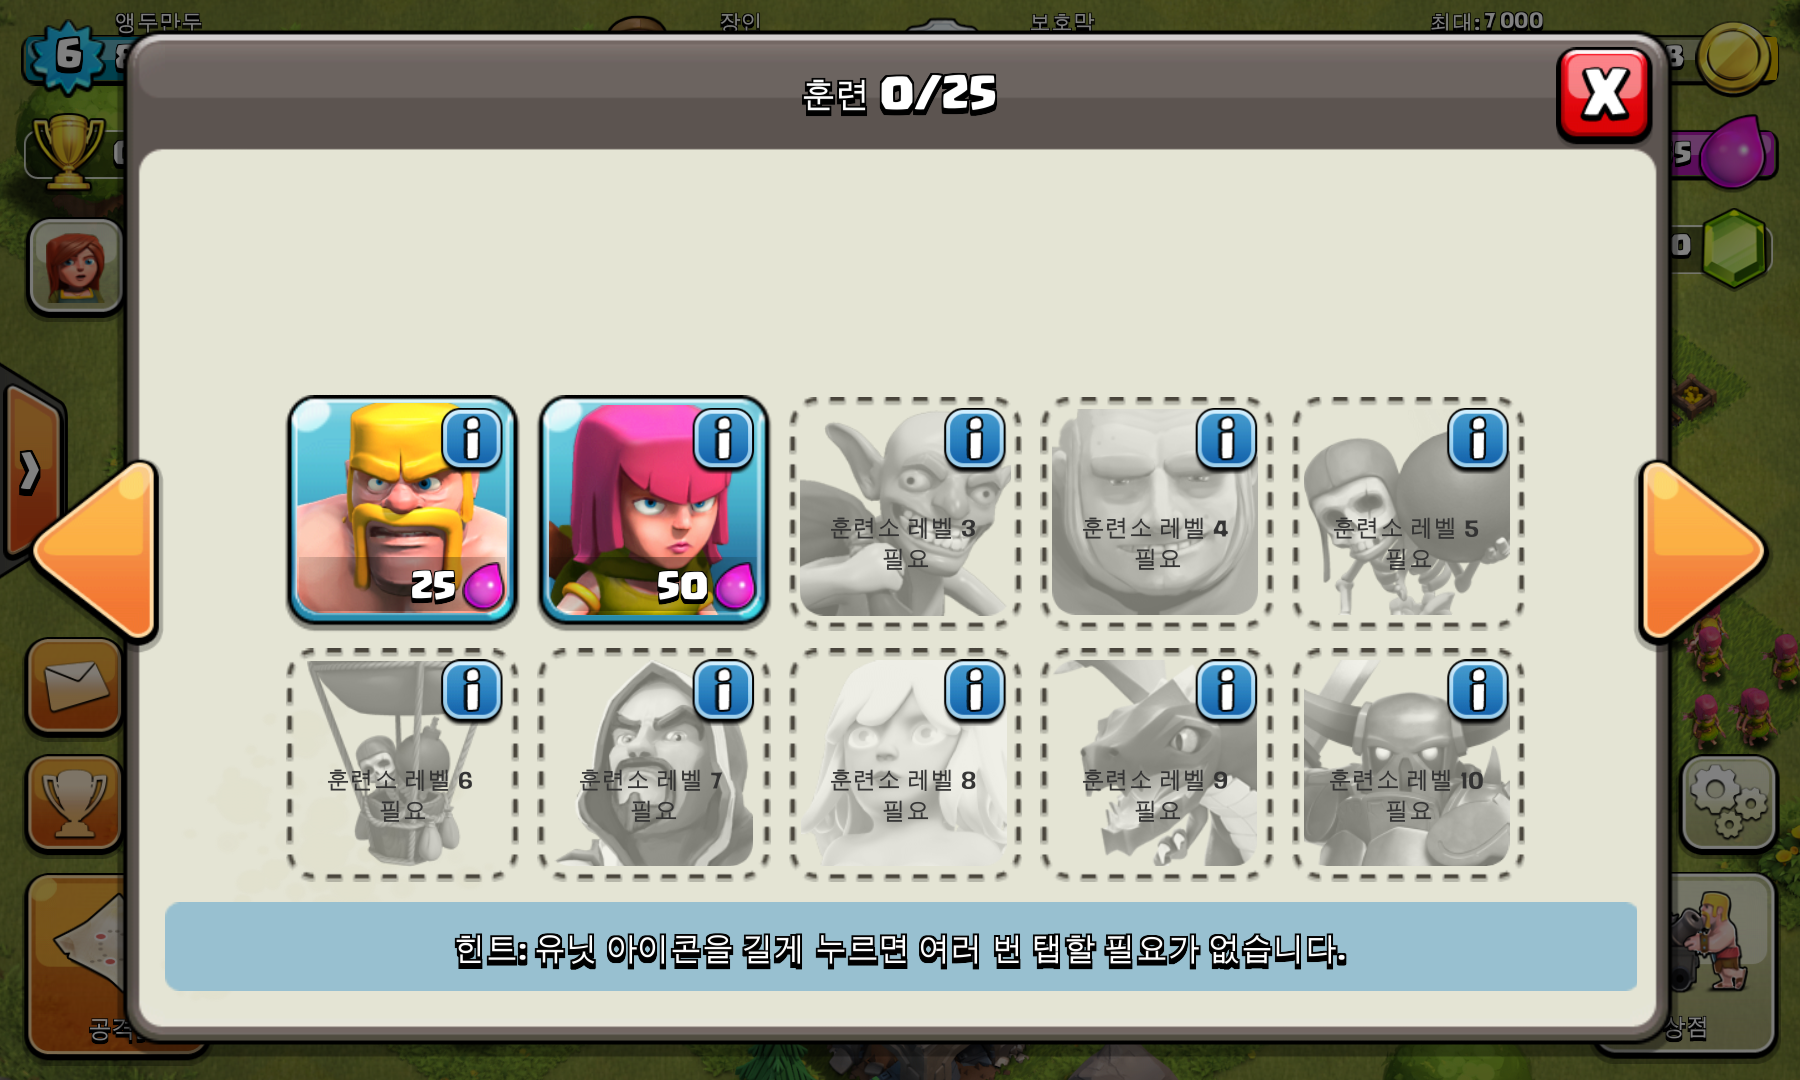Viewport: 1800px width, 1080px height.
Task: Select the locked Dragon troop slot
Action: tap(1157, 764)
